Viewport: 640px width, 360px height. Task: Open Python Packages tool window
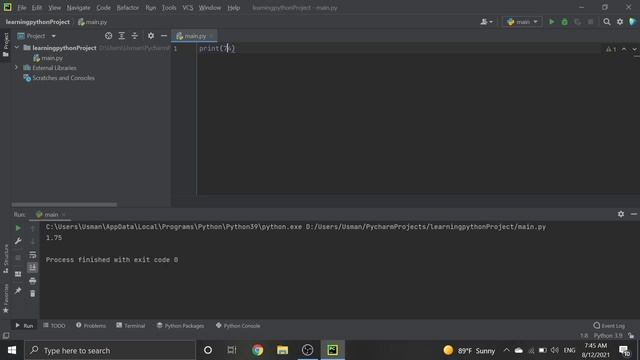pyautogui.click(x=180, y=325)
